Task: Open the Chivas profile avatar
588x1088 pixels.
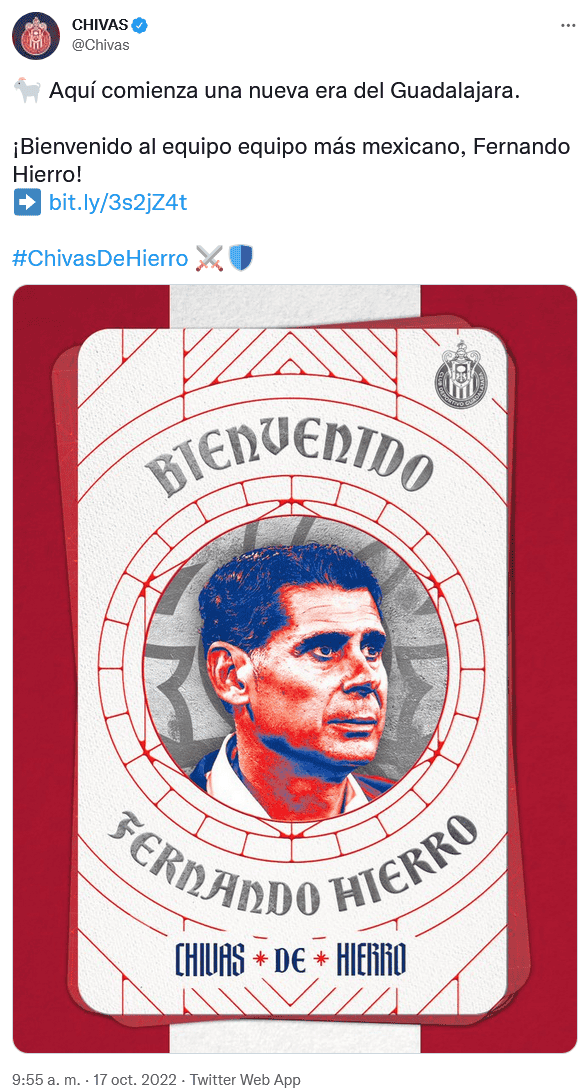Action: 35,36
